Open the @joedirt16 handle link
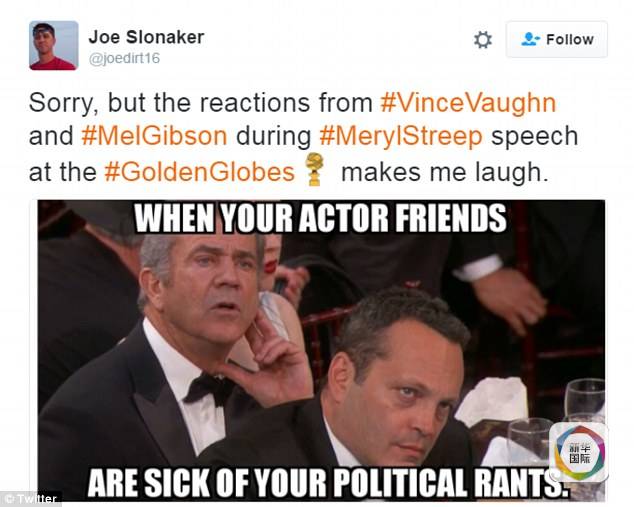Screen dimensions: 634x507 125,58
